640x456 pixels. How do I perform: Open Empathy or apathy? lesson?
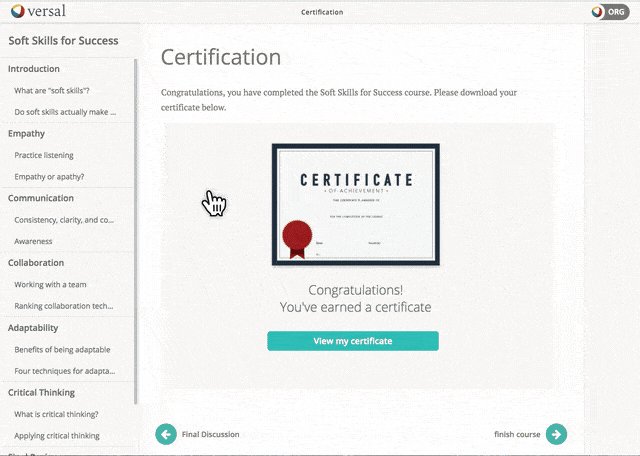[49, 177]
